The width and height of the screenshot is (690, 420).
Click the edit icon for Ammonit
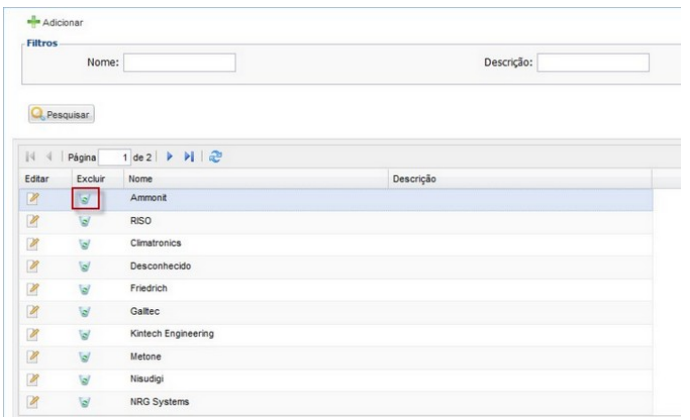[x=33, y=199]
